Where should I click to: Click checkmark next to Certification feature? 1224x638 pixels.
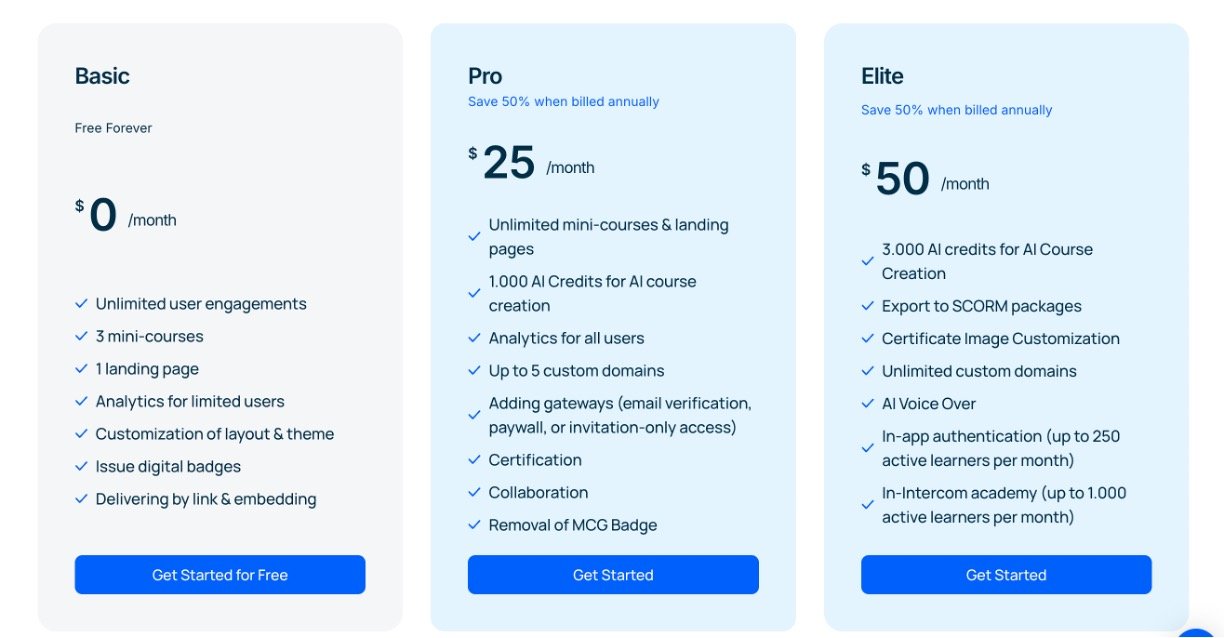pos(474,460)
